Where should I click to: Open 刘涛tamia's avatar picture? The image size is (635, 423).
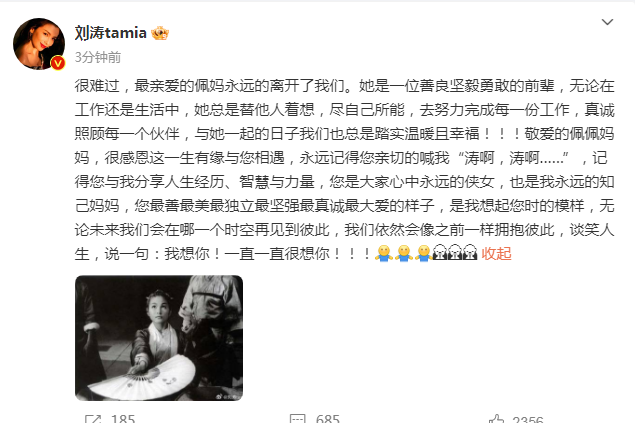click(39, 44)
